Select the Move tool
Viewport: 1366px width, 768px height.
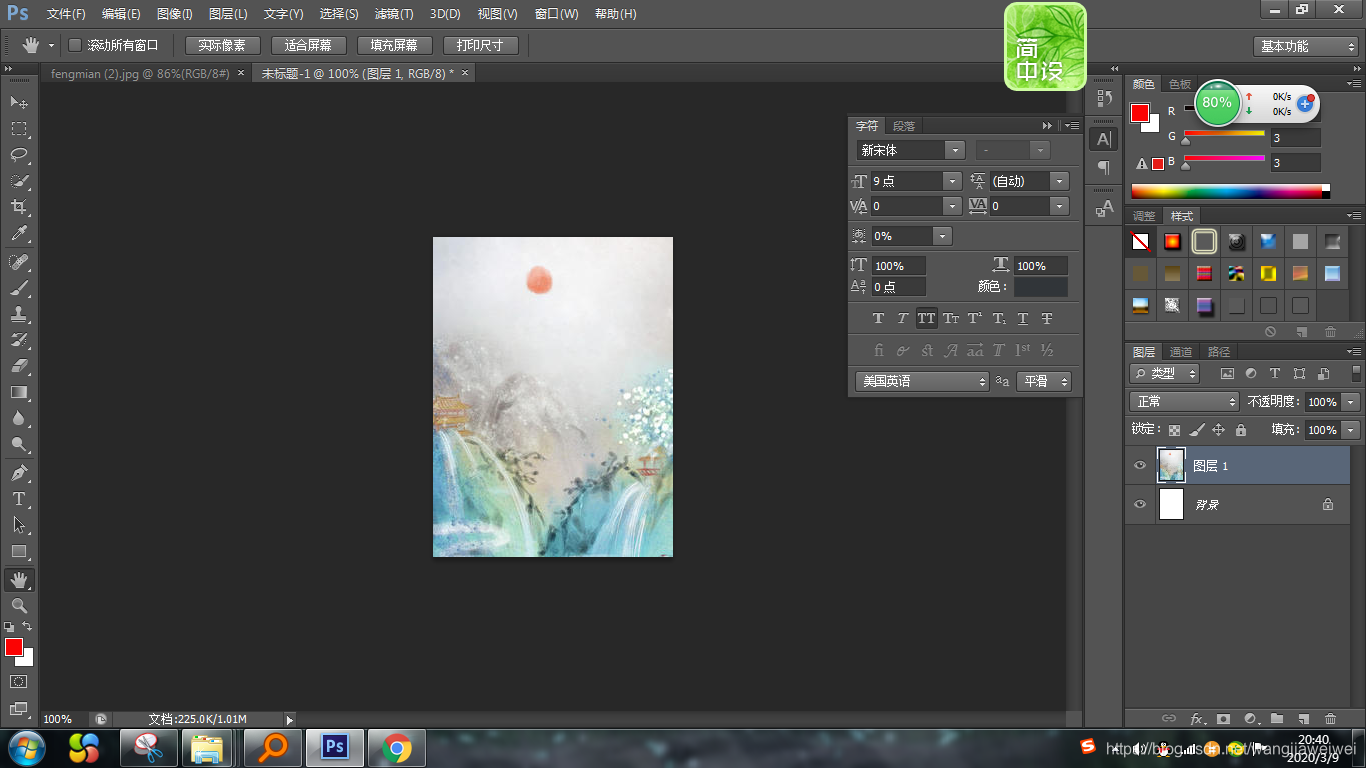click(19, 102)
